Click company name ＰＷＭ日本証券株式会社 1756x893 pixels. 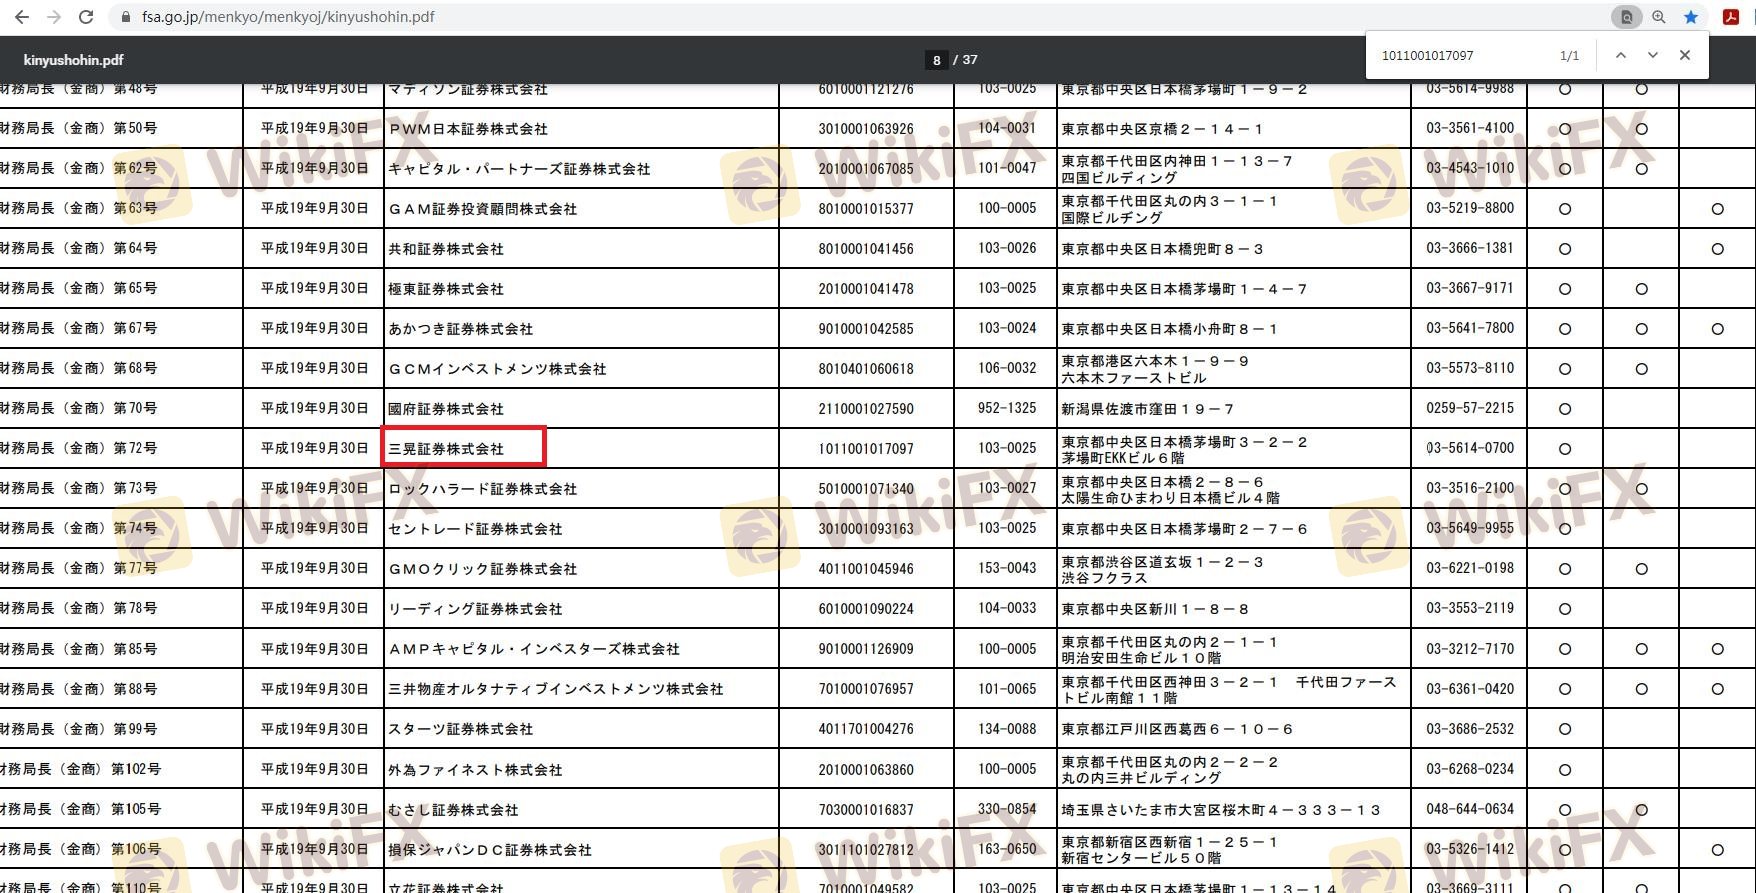(x=468, y=129)
